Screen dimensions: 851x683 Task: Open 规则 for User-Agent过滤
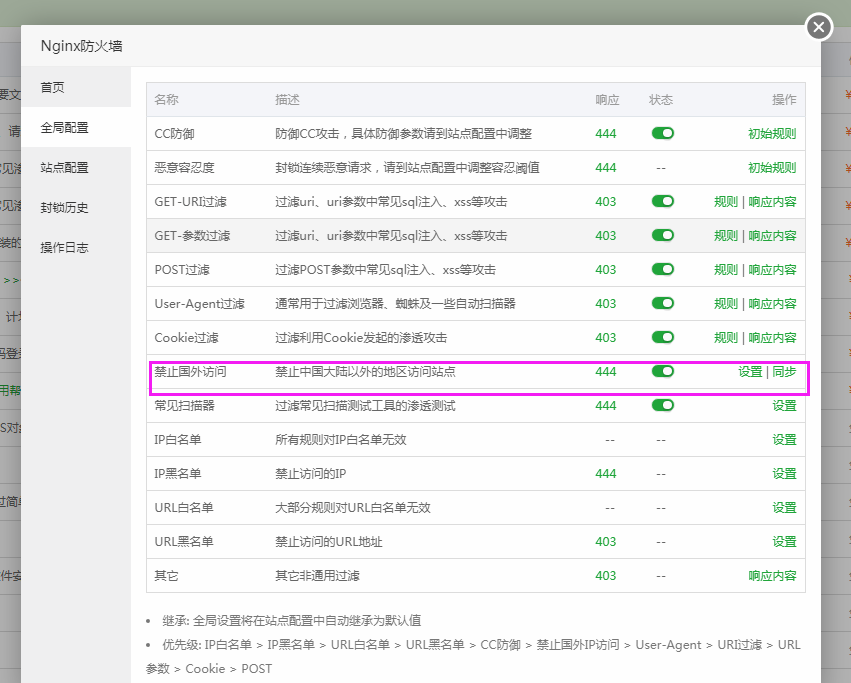726,303
